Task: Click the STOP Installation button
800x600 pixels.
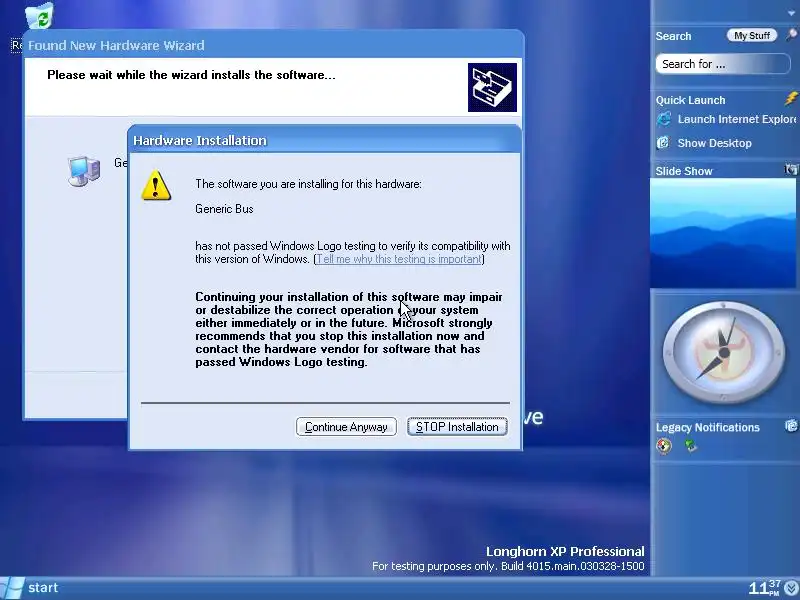Action: 457,427
